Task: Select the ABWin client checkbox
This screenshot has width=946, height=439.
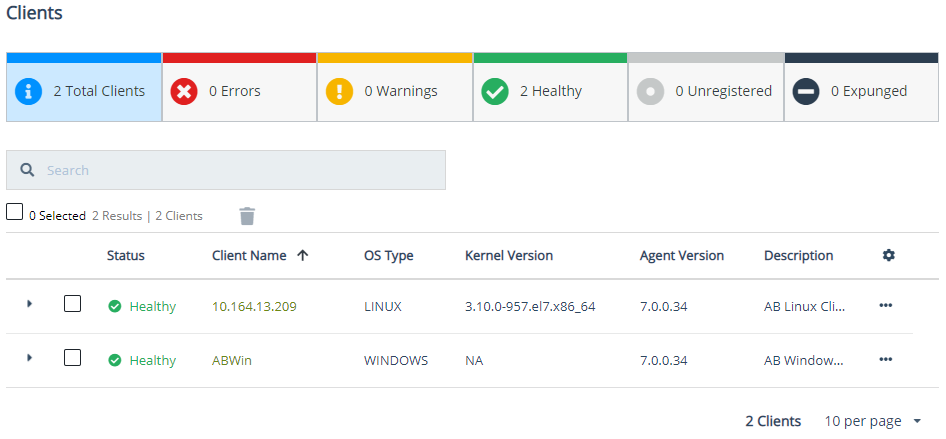Action: [x=72, y=358]
